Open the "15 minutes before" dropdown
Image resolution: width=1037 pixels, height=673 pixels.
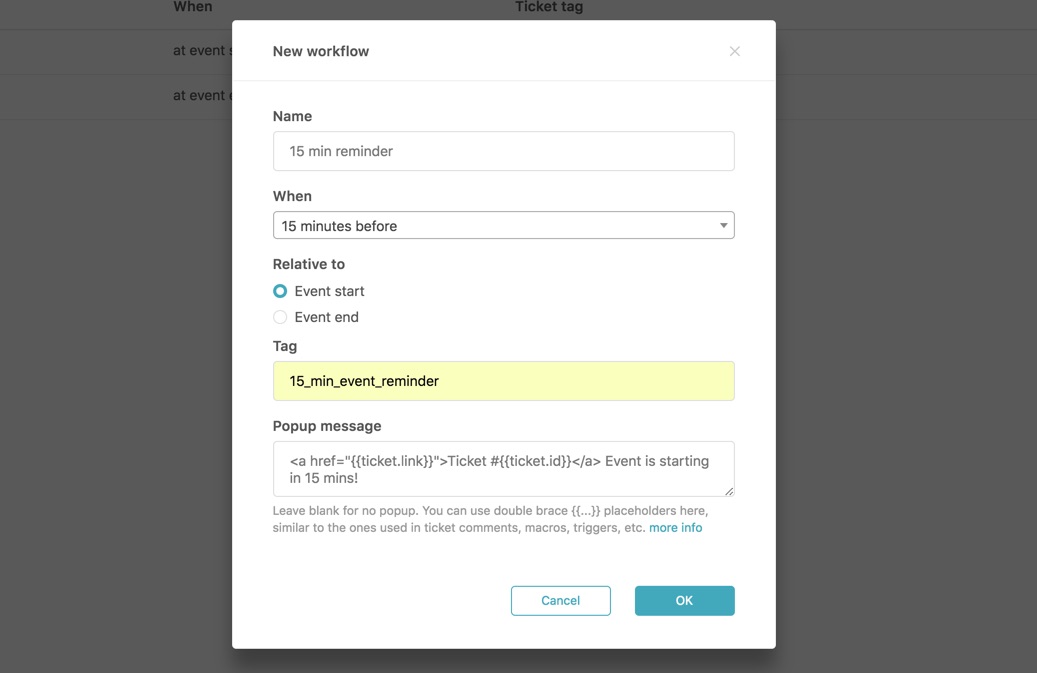pos(503,225)
